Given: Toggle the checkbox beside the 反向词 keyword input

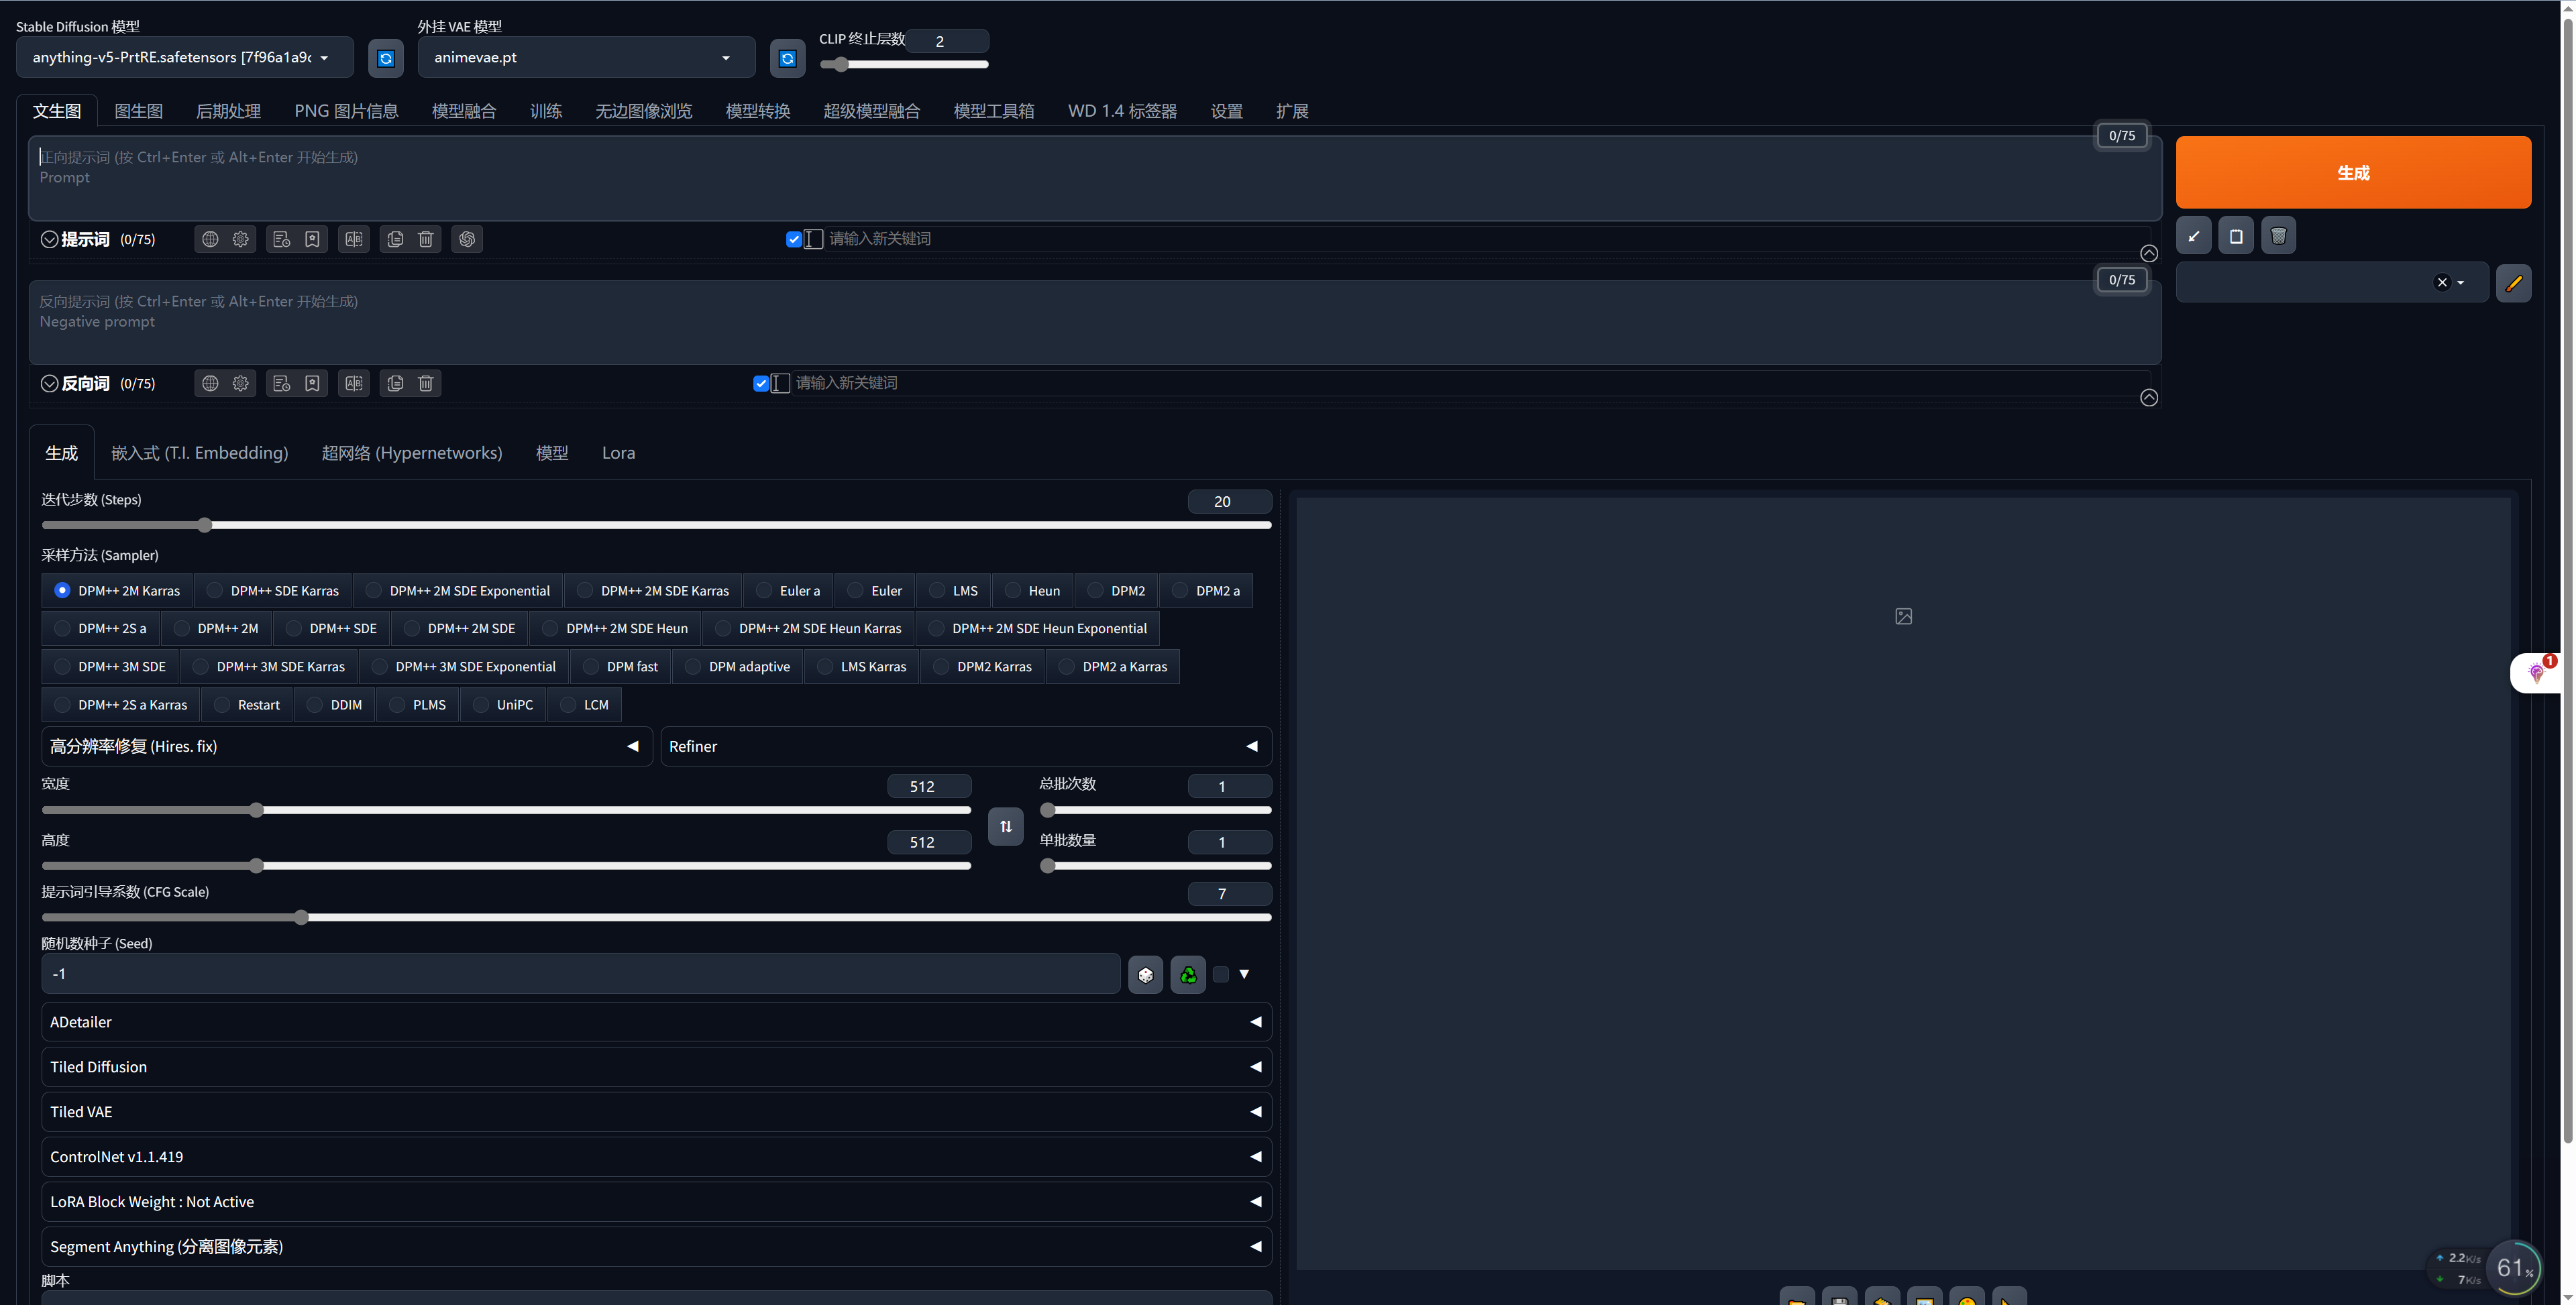Looking at the screenshot, I should coord(761,383).
